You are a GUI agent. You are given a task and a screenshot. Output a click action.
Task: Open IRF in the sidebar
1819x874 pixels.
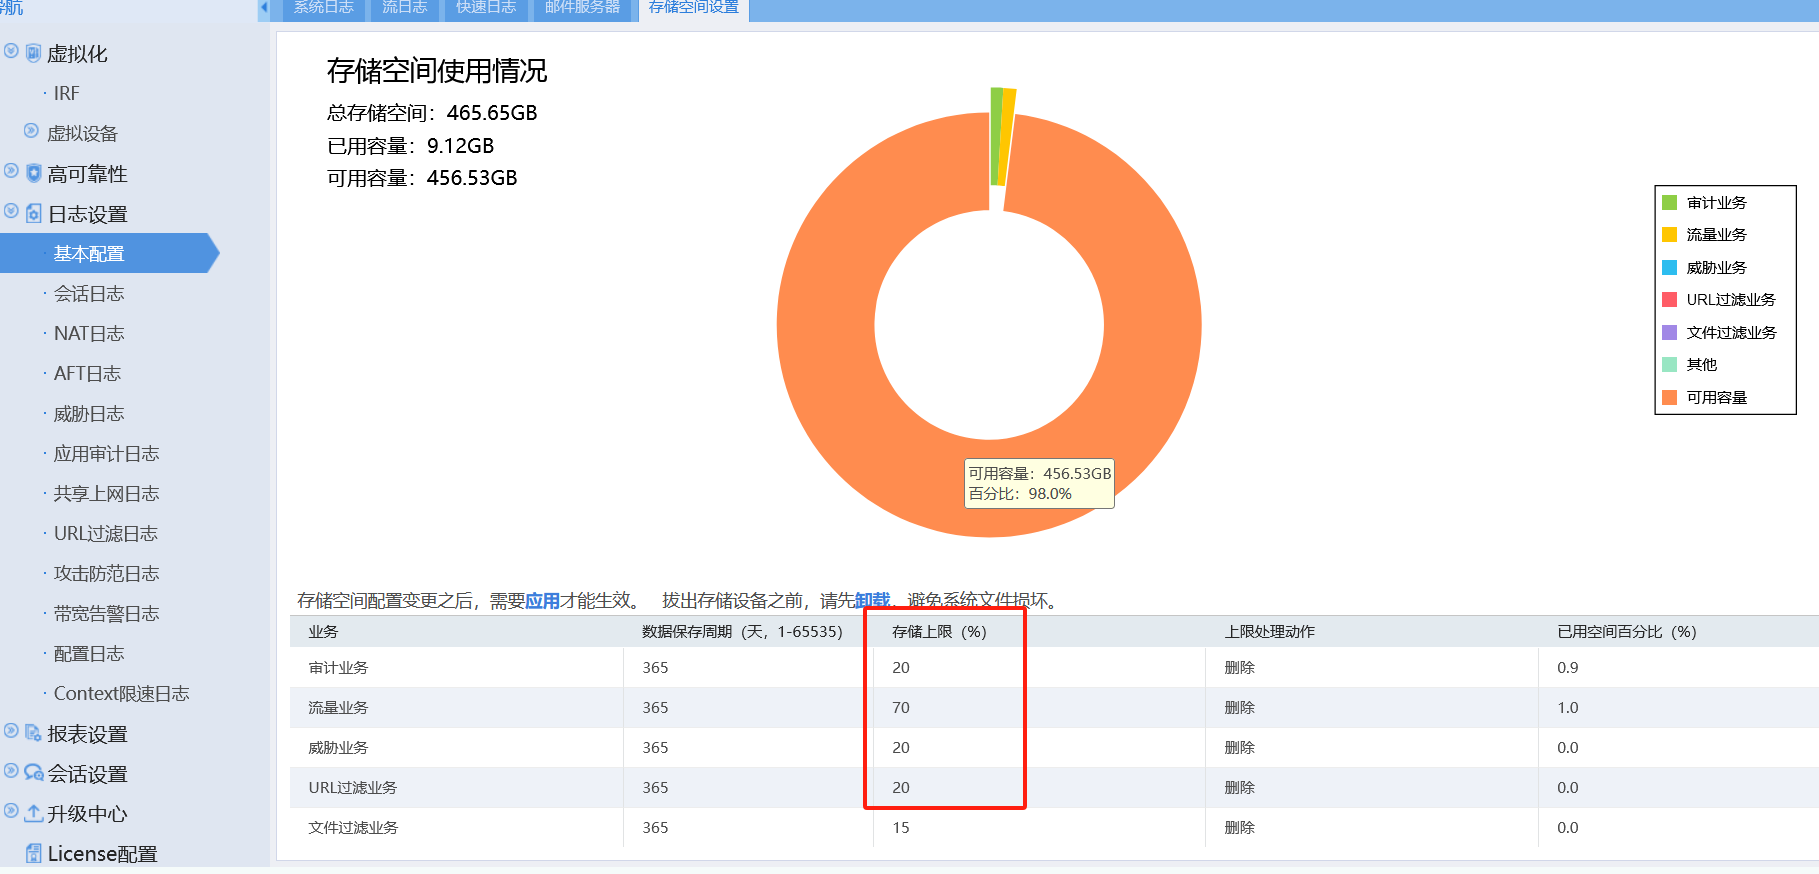point(66,93)
